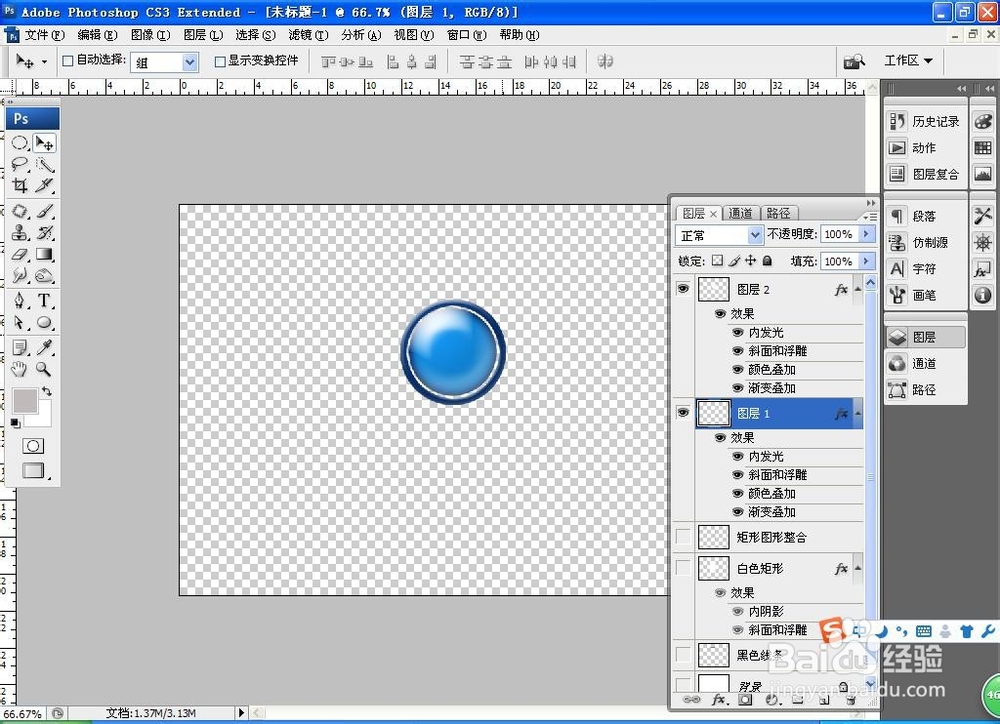This screenshot has width=1000, height=724.
Task: Open the 图层 menu in menu bar
Action: pos(203,34)
